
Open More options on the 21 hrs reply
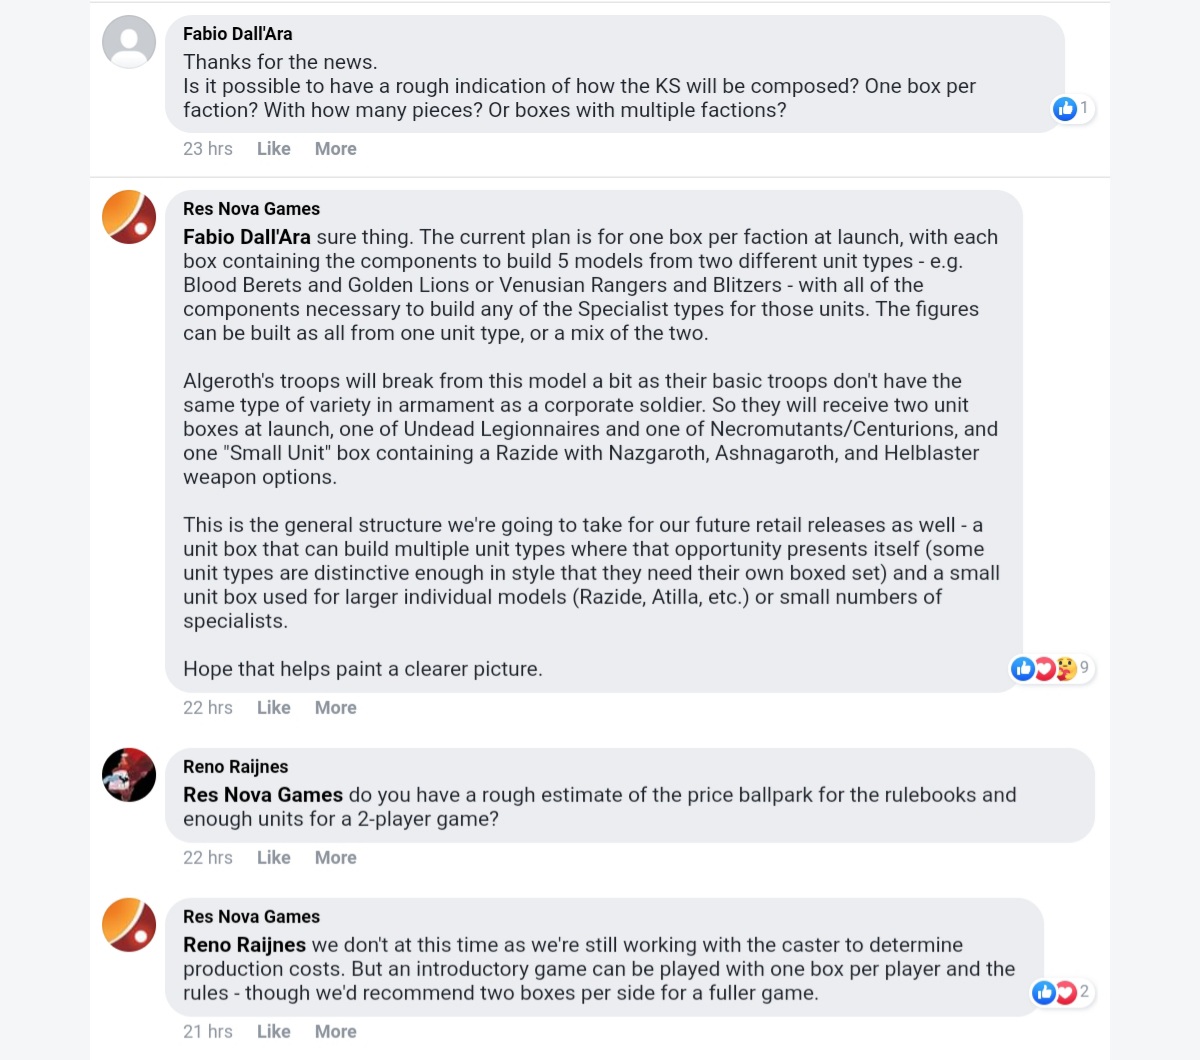335,1032
